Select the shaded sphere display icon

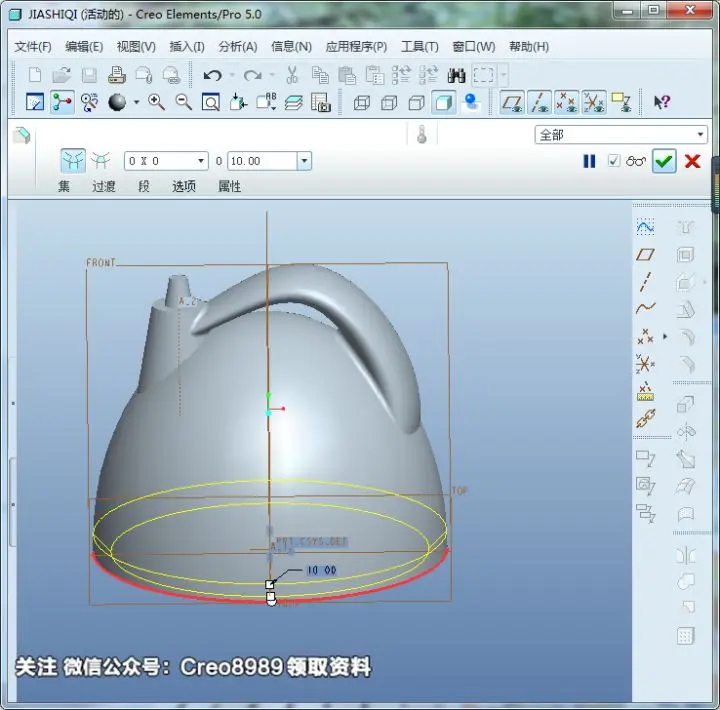(117, 102)
